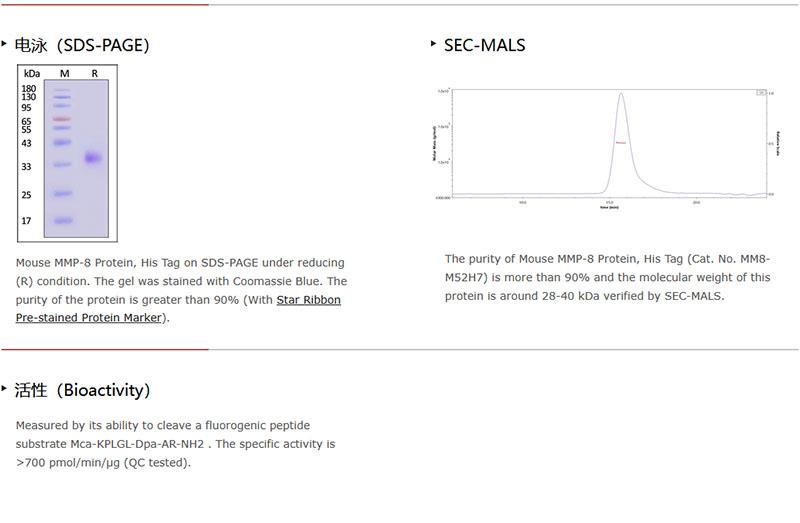Screen dimensions: 800x523
Task: Click the 电泳 (SDS-PAGE) section heading
Action: point(82,45)
